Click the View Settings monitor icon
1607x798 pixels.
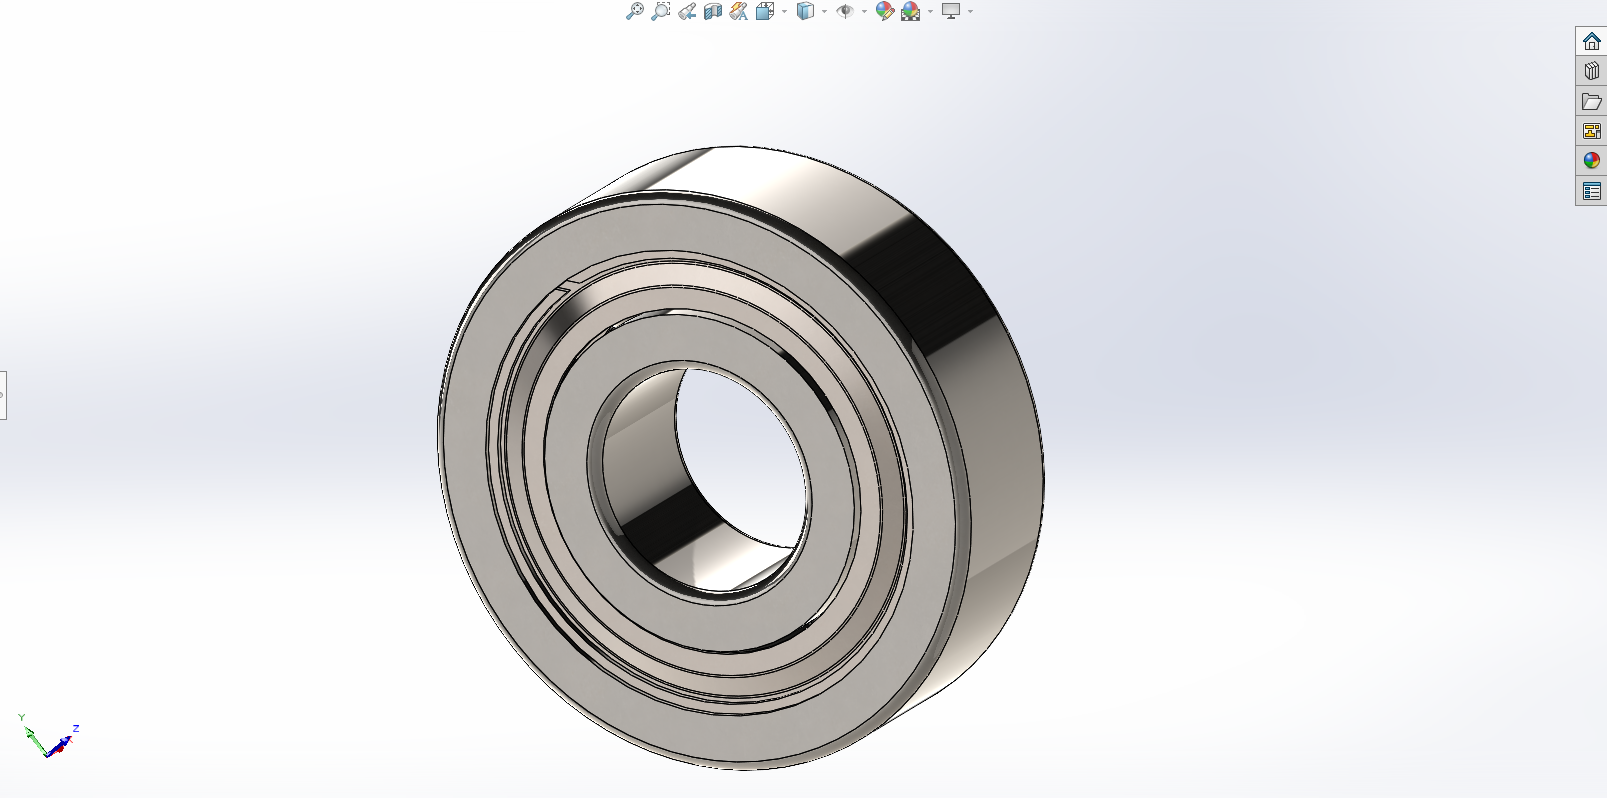951,11
